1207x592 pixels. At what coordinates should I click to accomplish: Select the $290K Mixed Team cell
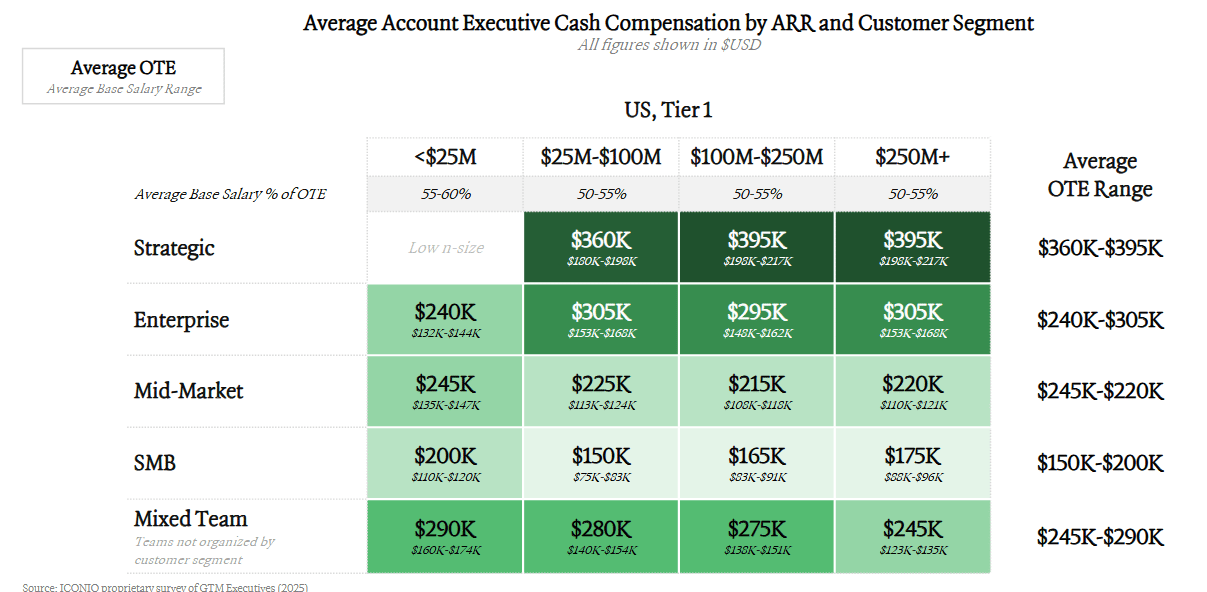445,536
